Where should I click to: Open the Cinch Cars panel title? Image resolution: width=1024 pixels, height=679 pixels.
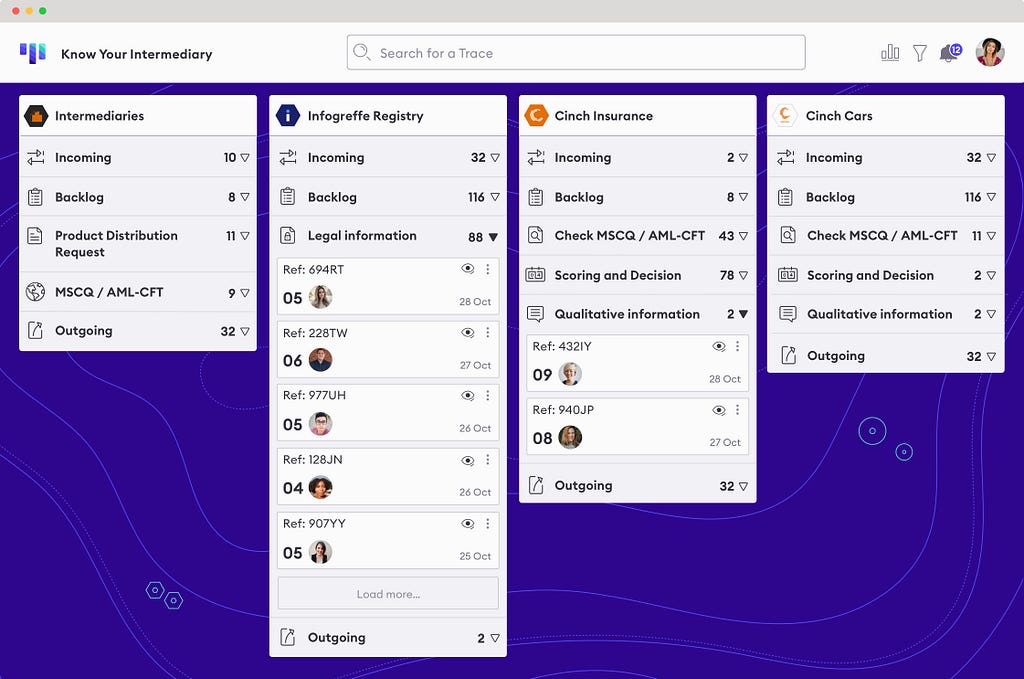[x=839, y=116]
